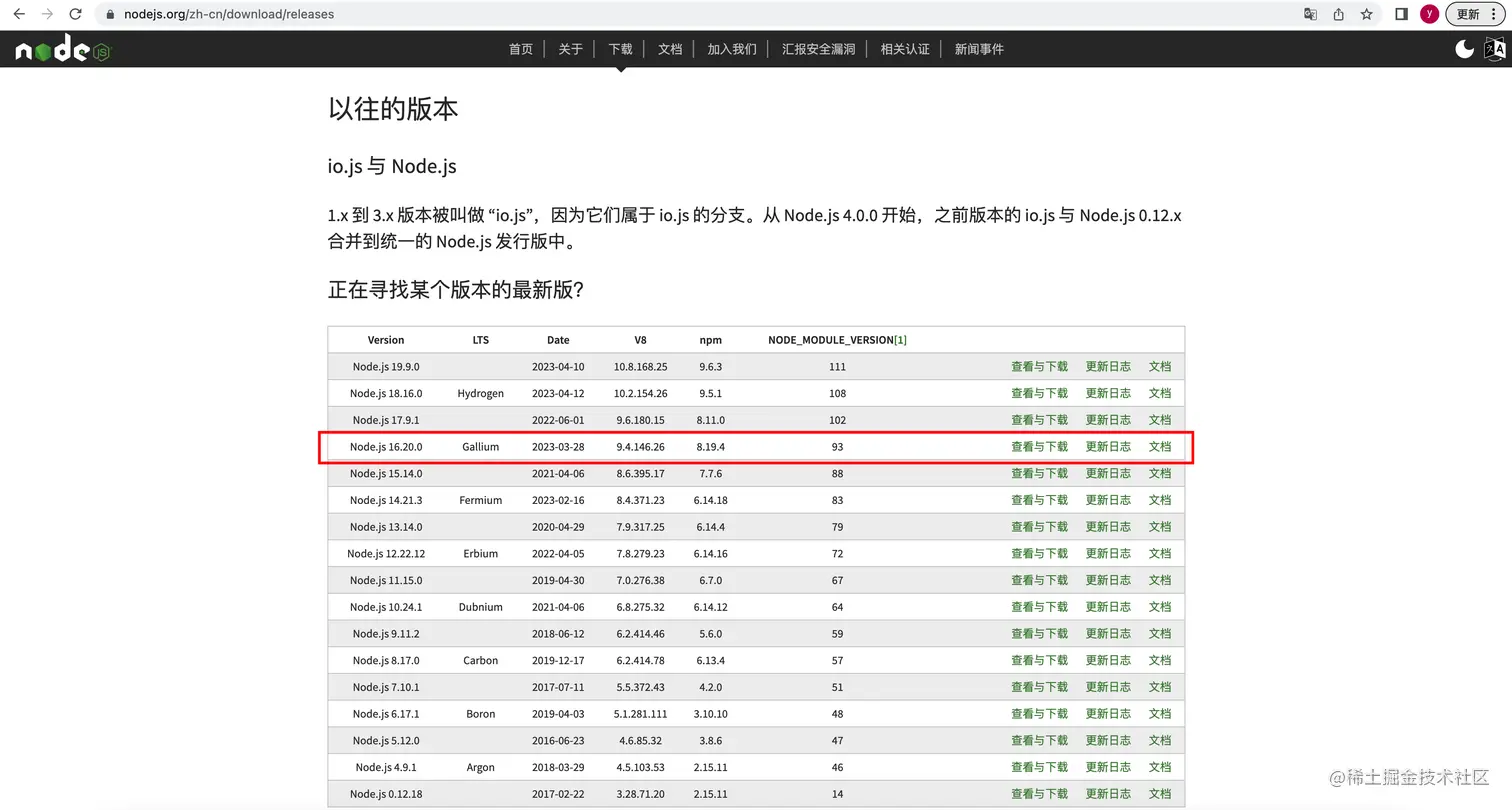Click 查看与下载 for Node.js 4.9.1
Image resolution: width=1512 pixels, height=810 pixels.
coord(1039,767)
